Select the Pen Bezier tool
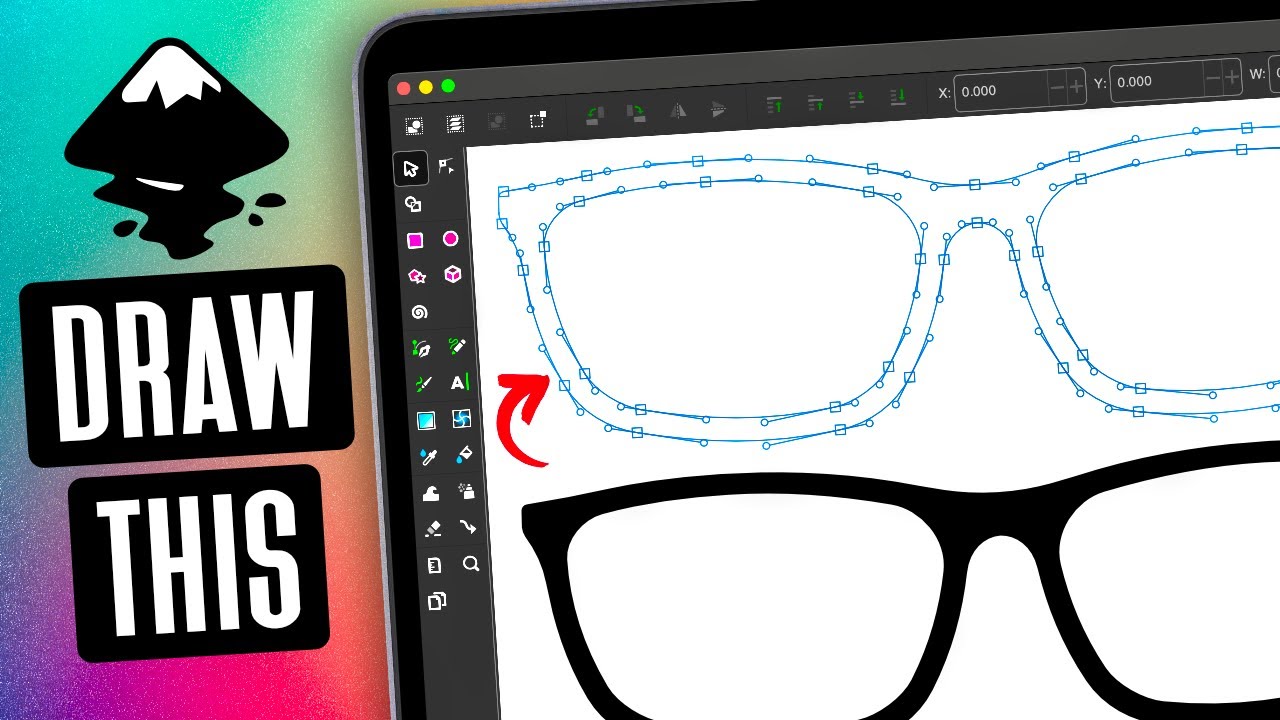Screen dimensions: 1280x720 point(421,349)
